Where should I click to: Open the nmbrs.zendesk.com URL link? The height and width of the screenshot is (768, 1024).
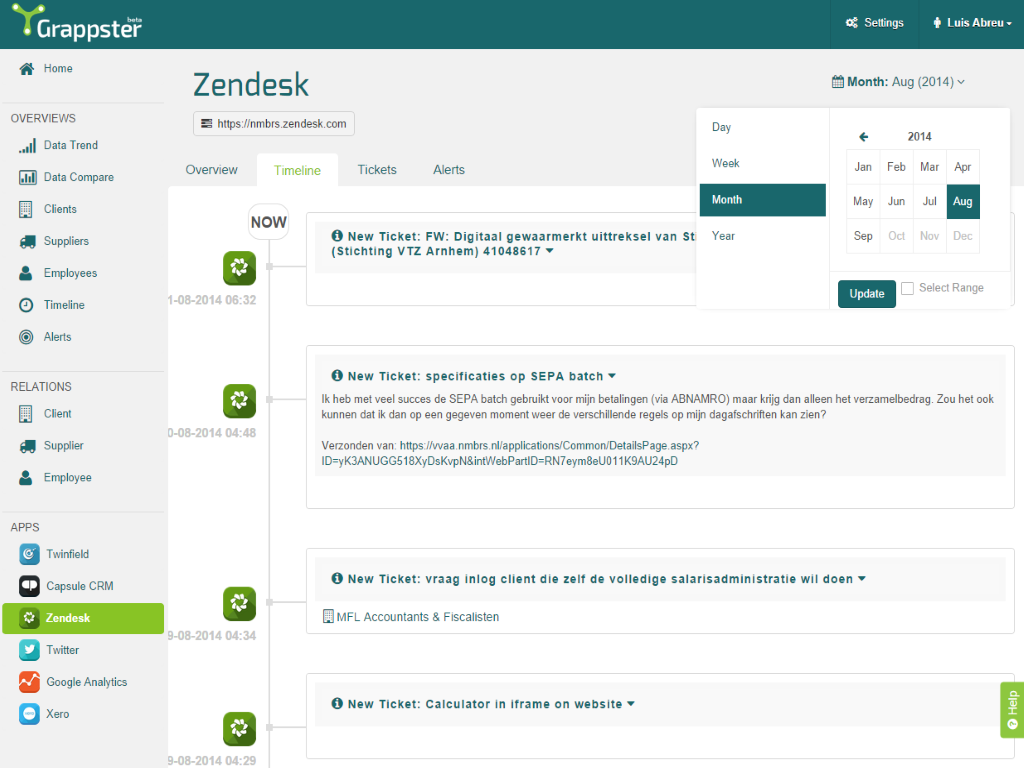[274, 124]
